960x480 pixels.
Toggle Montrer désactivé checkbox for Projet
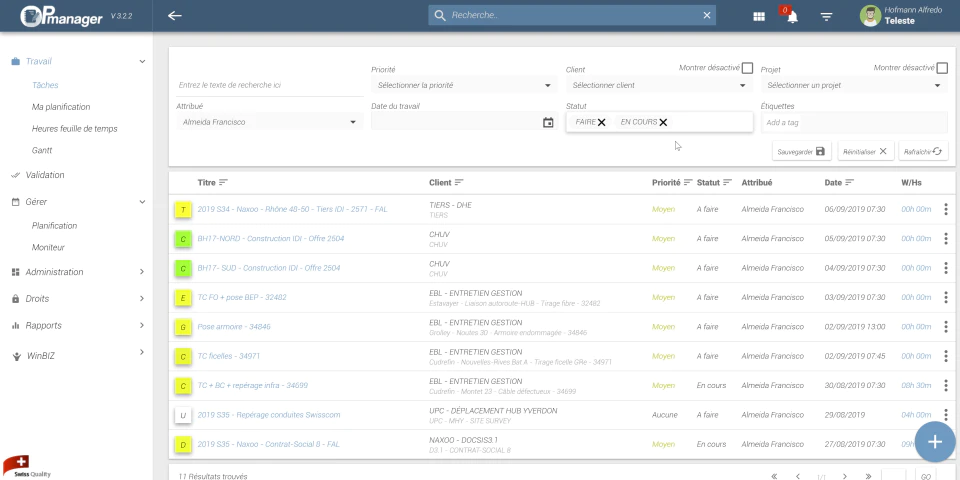pyautogui.click(x=942, y=68)
